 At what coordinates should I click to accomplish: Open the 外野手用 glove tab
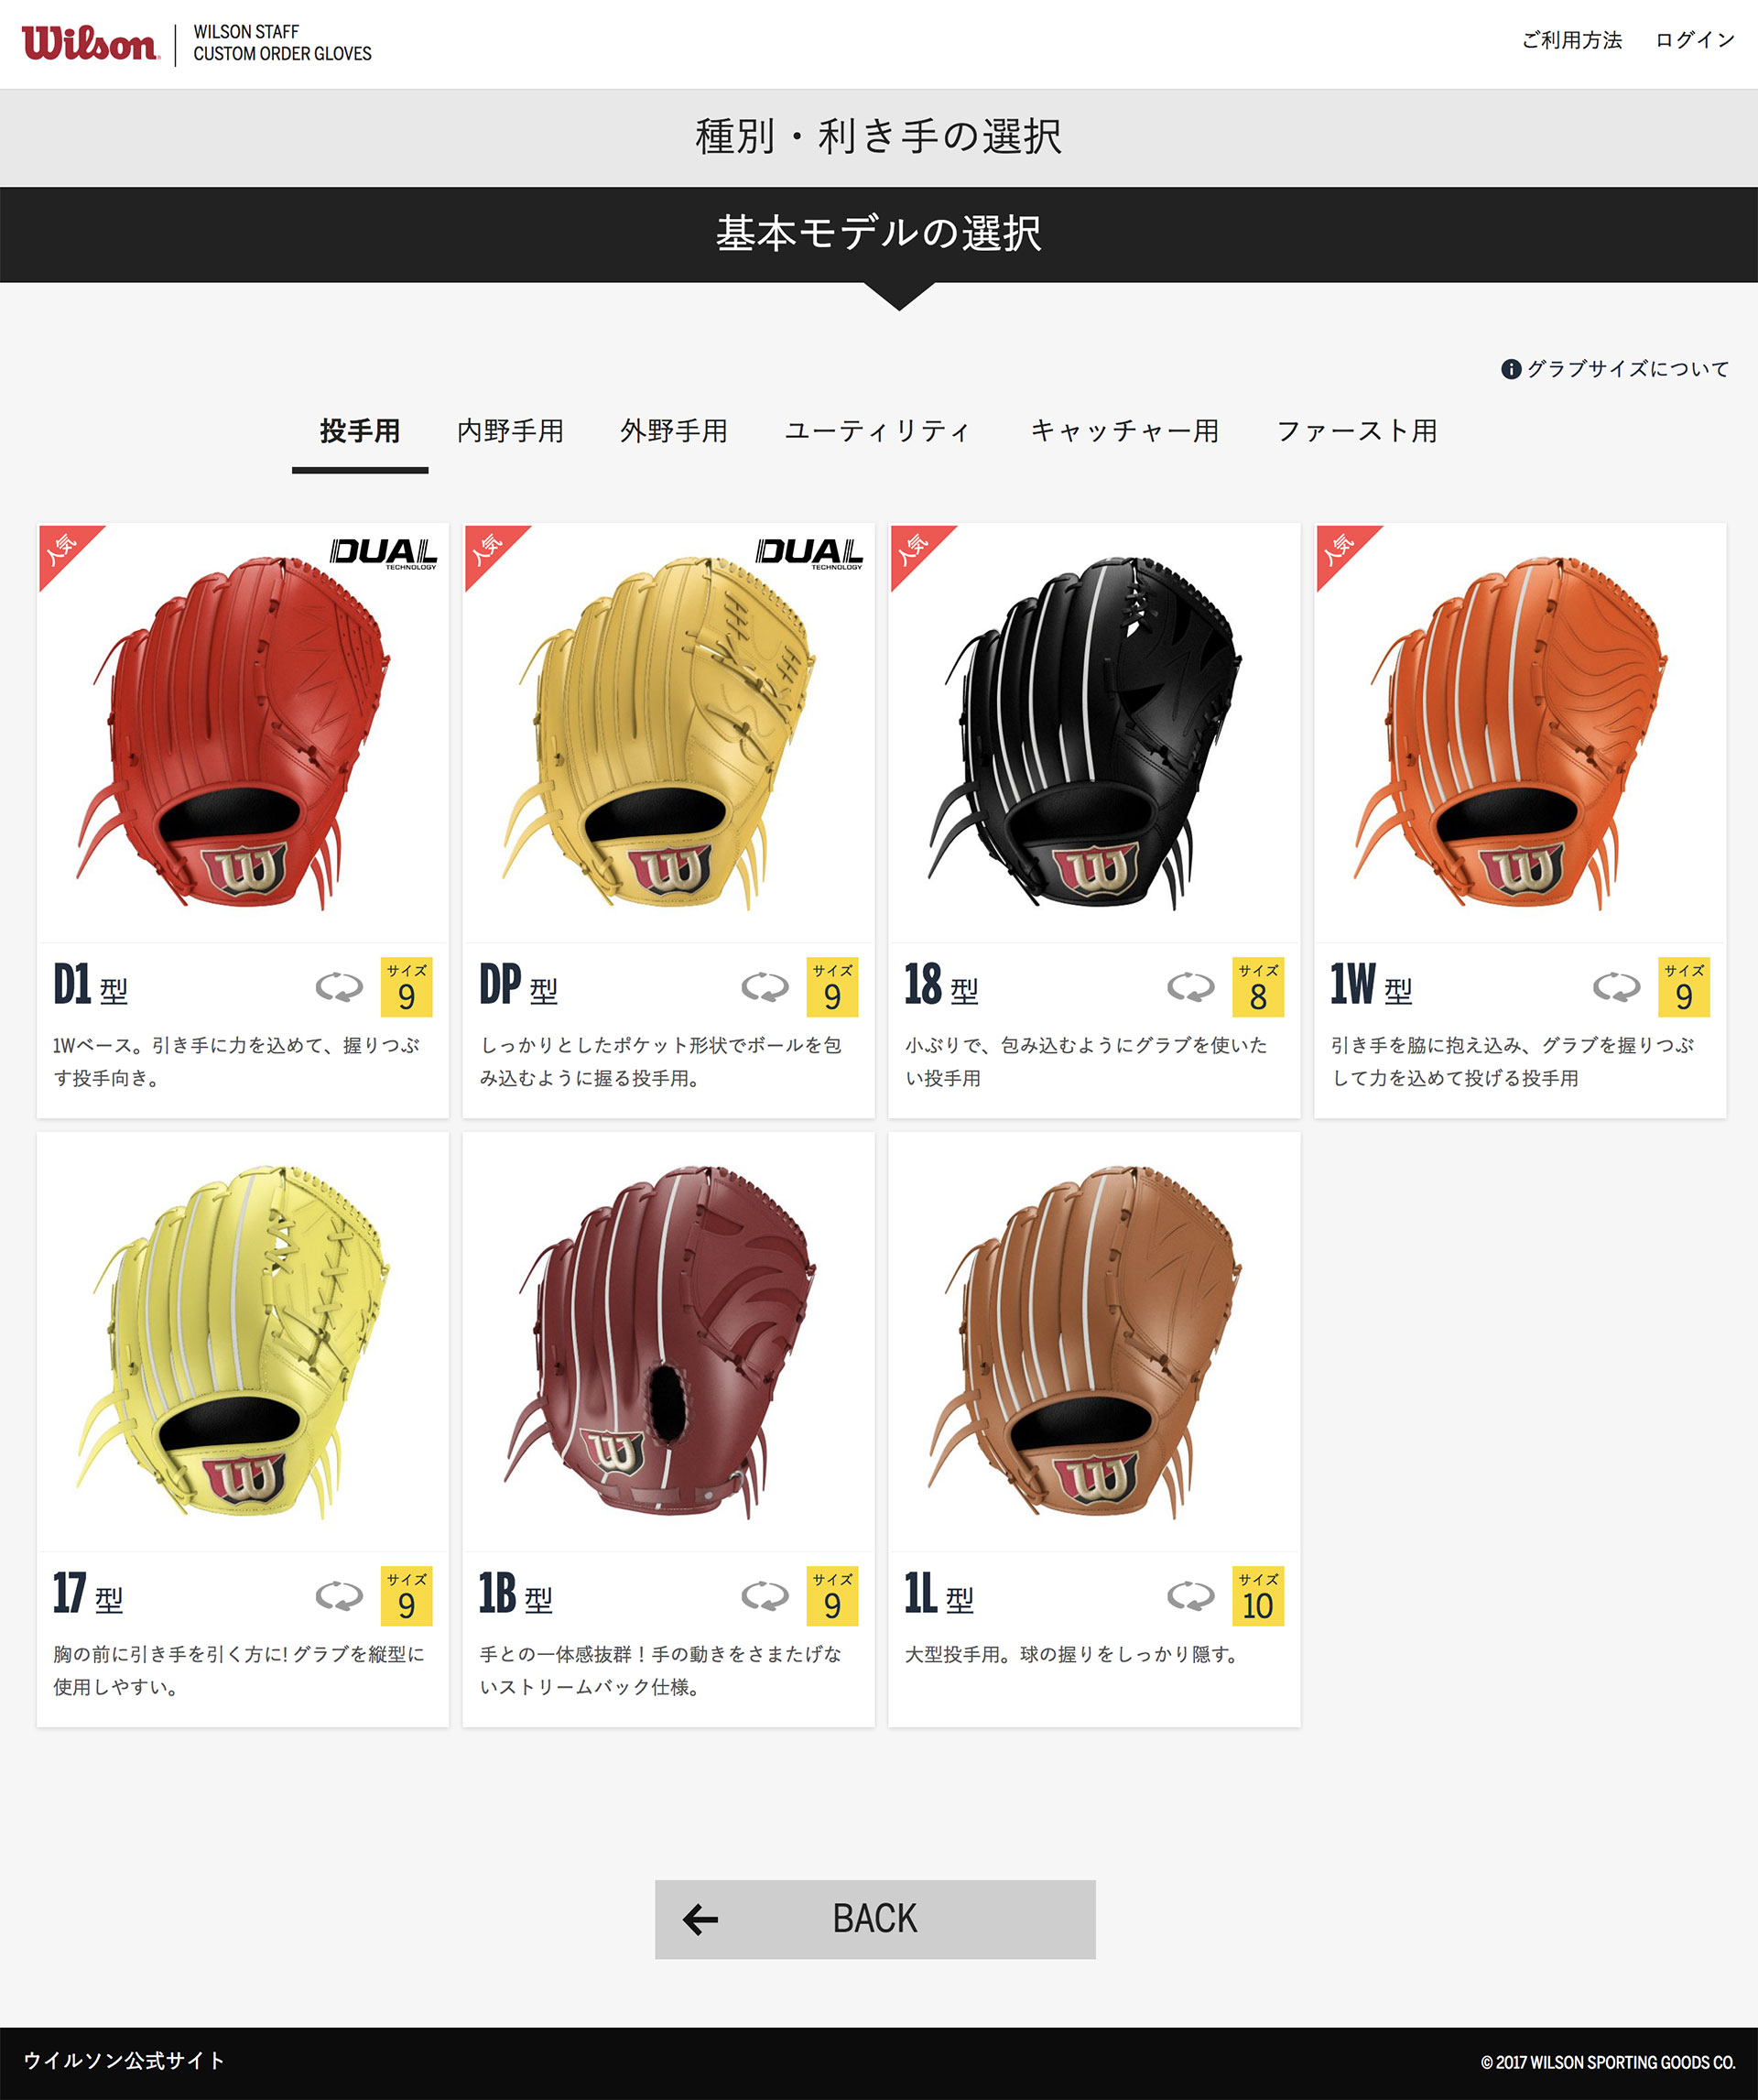click(x=674, y=431)
